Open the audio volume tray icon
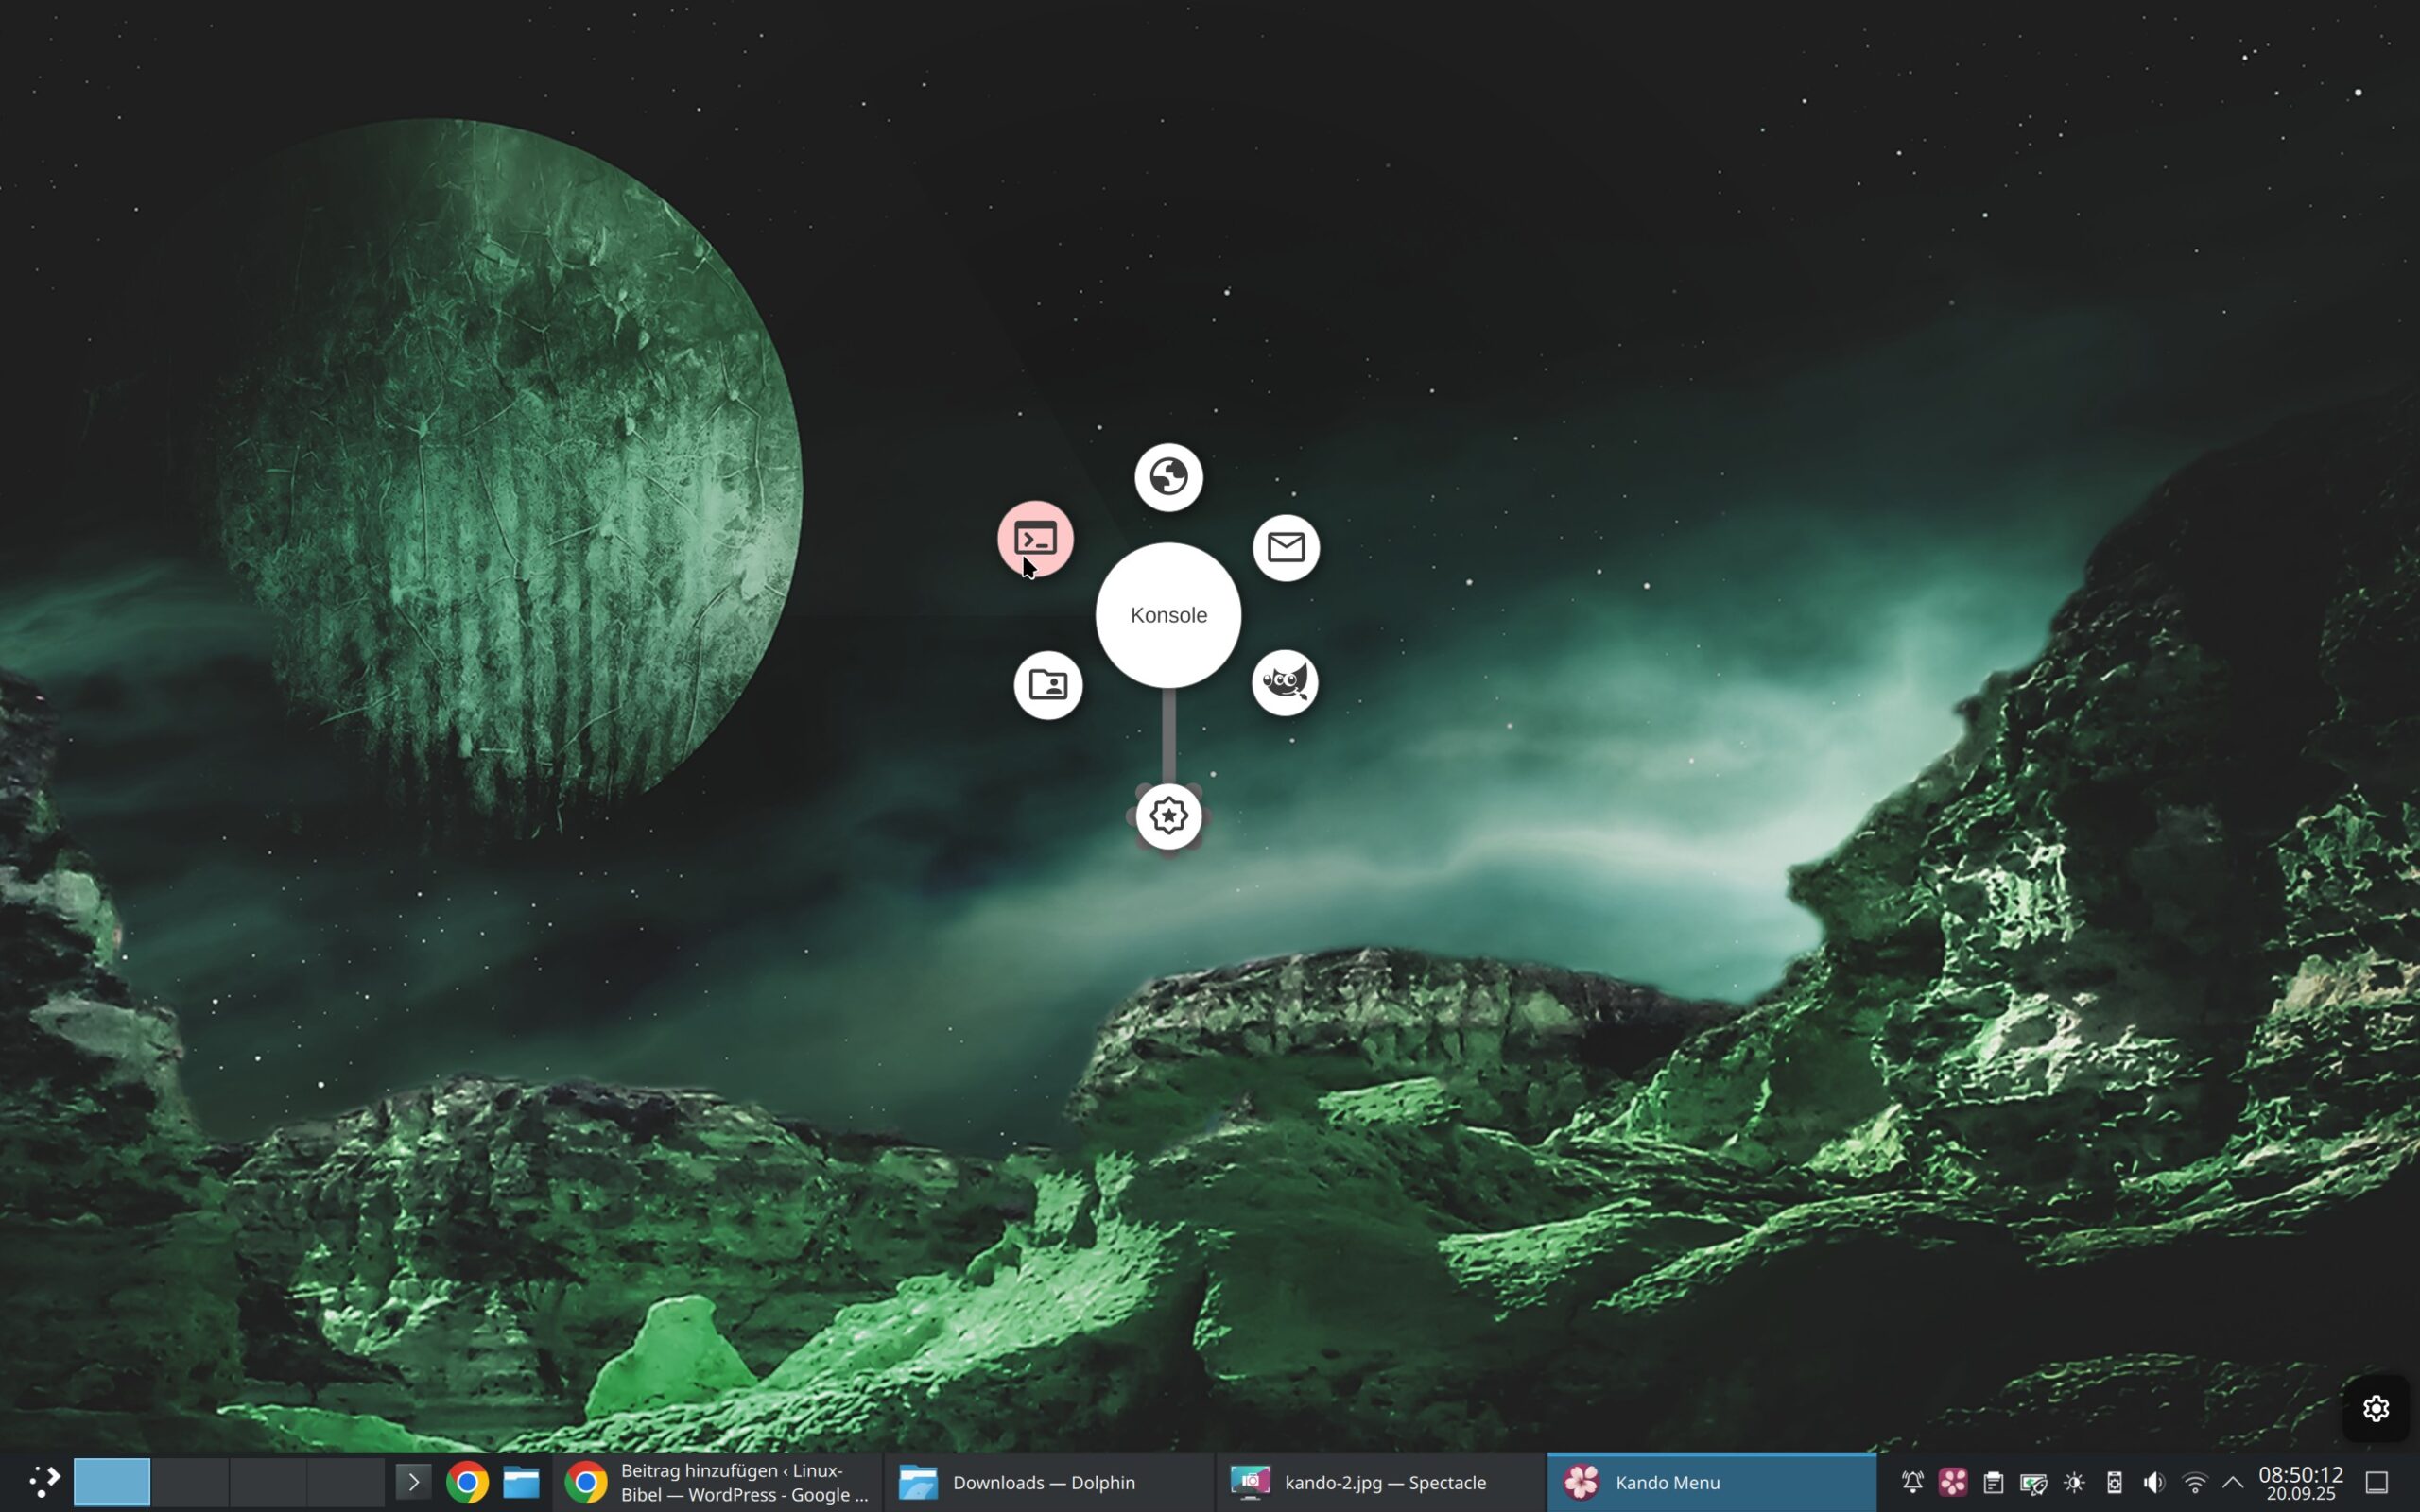This screenshot has width=2420, height=1512. tap(2154, 1482)
